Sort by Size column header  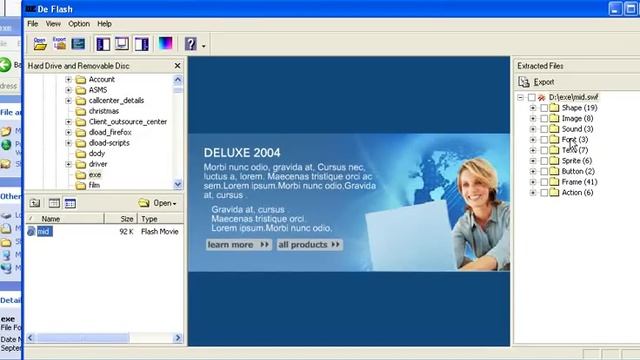(x=121, y=219)
